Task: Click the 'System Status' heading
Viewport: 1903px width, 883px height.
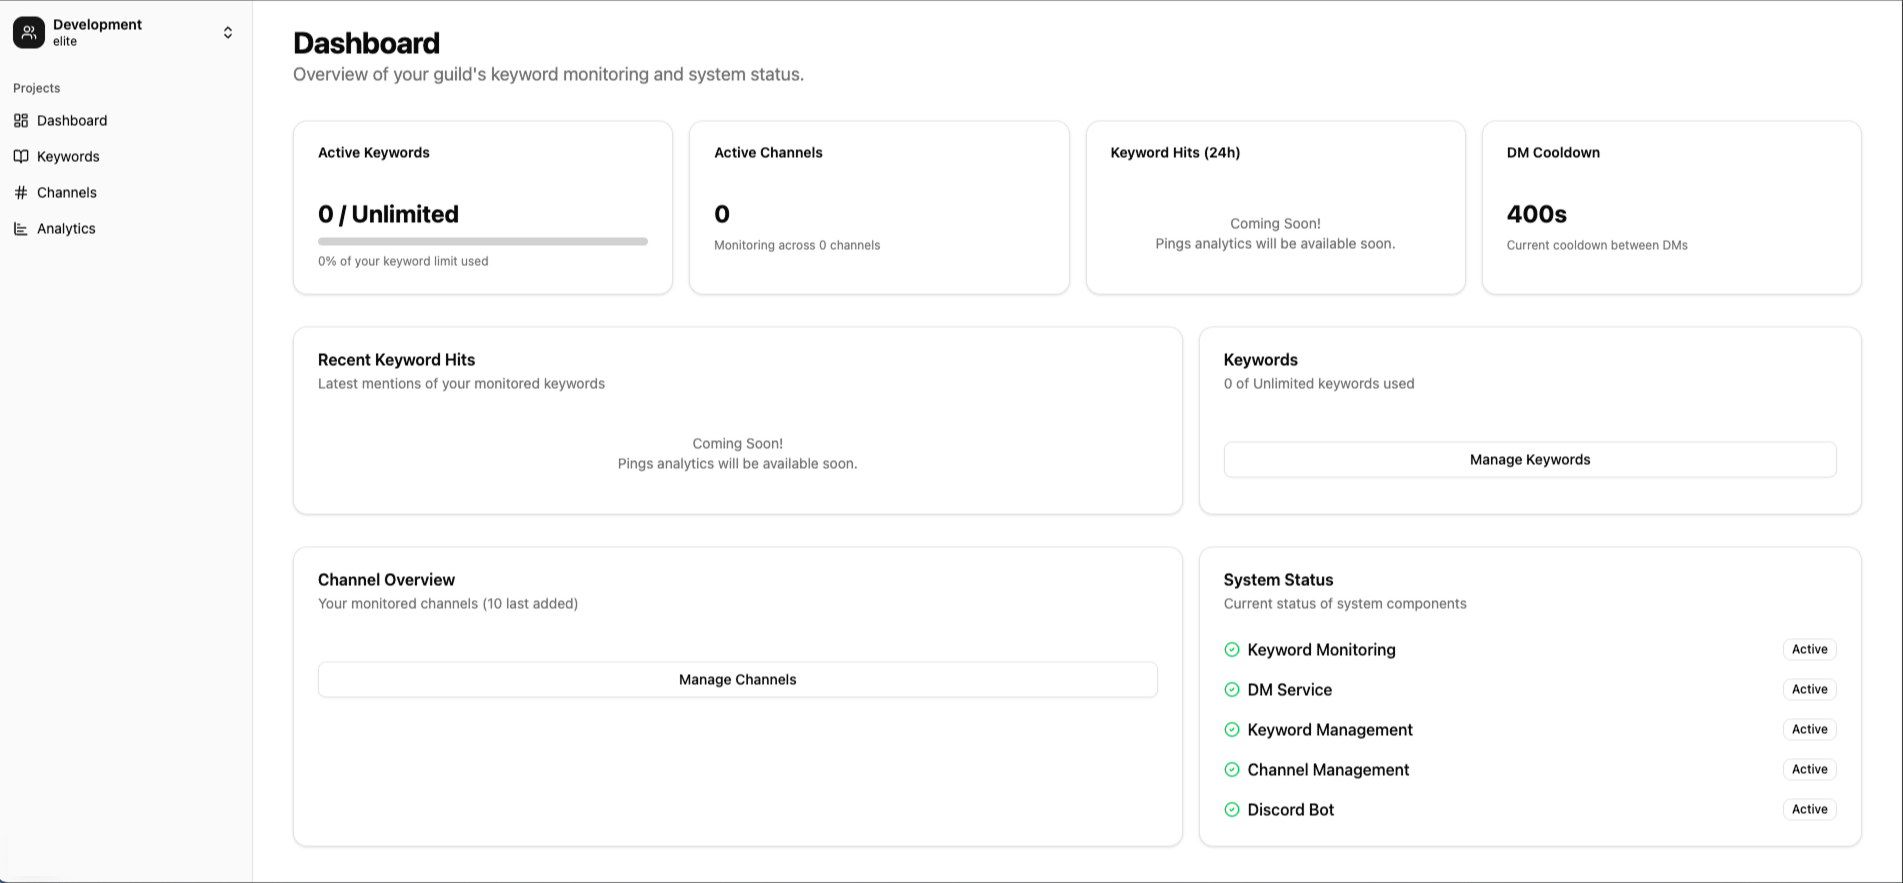Action: (x=1278, y=579)
